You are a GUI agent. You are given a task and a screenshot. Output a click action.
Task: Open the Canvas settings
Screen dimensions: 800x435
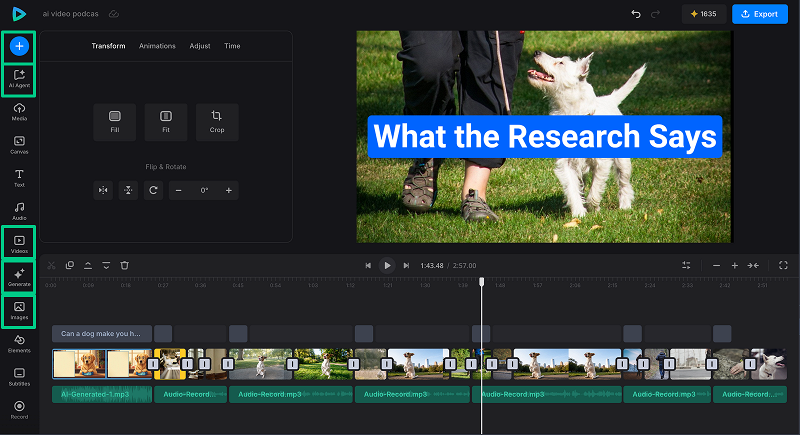(x=19, y=145)
